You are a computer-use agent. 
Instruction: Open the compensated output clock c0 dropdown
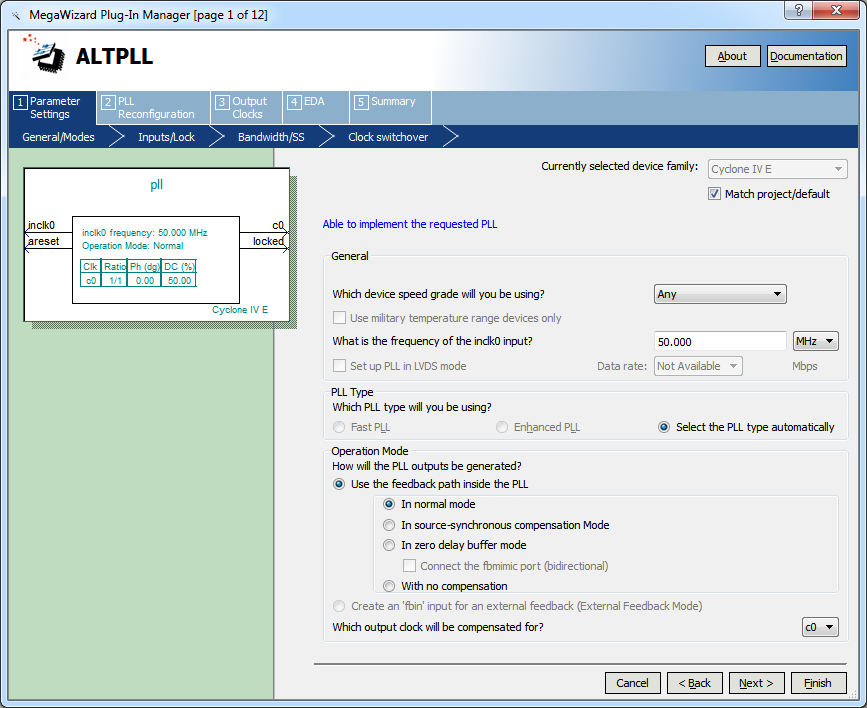pyautogui.click(x=820, y=627)
